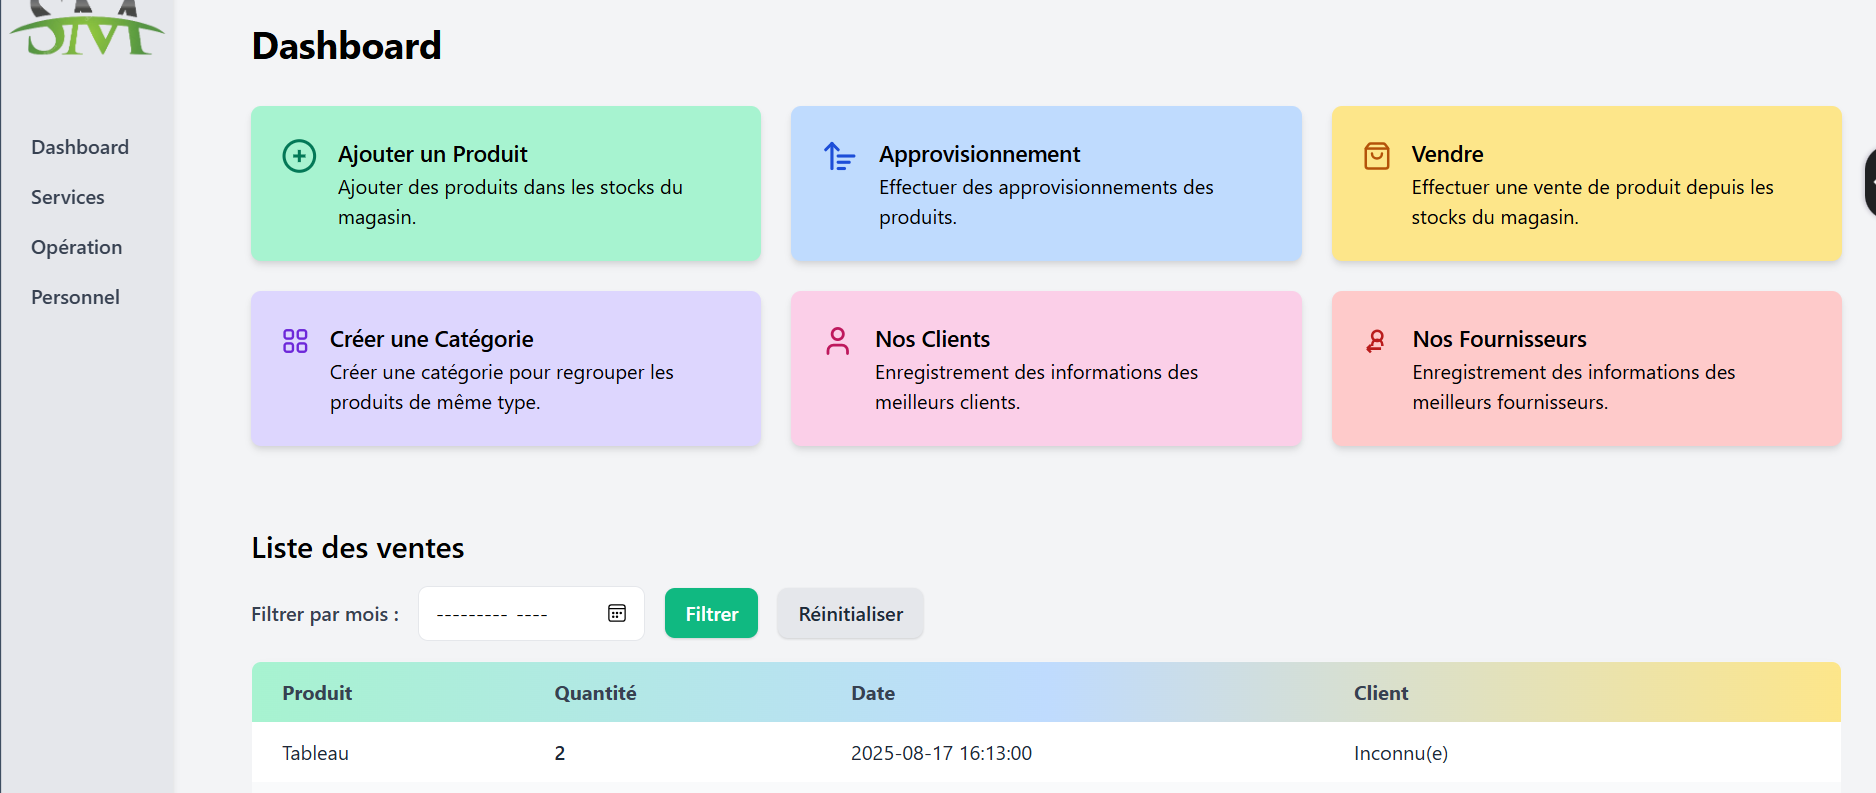This screenshot has height=793, width=1876.
Task: Click the Approvisionnement sort-arrow icon
Action: [839, 156]
